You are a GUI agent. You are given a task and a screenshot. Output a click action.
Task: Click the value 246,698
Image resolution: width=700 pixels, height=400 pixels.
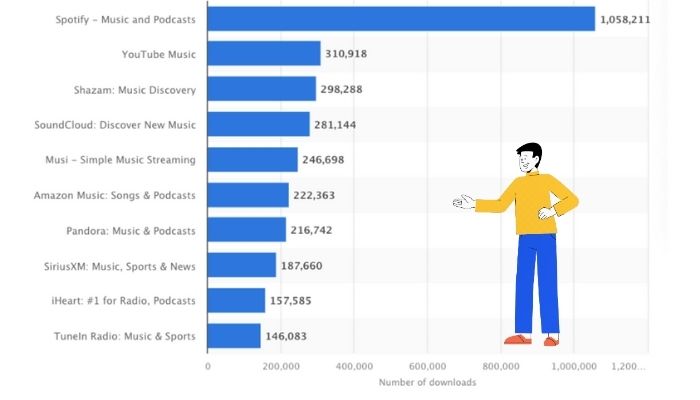(323, 159)
